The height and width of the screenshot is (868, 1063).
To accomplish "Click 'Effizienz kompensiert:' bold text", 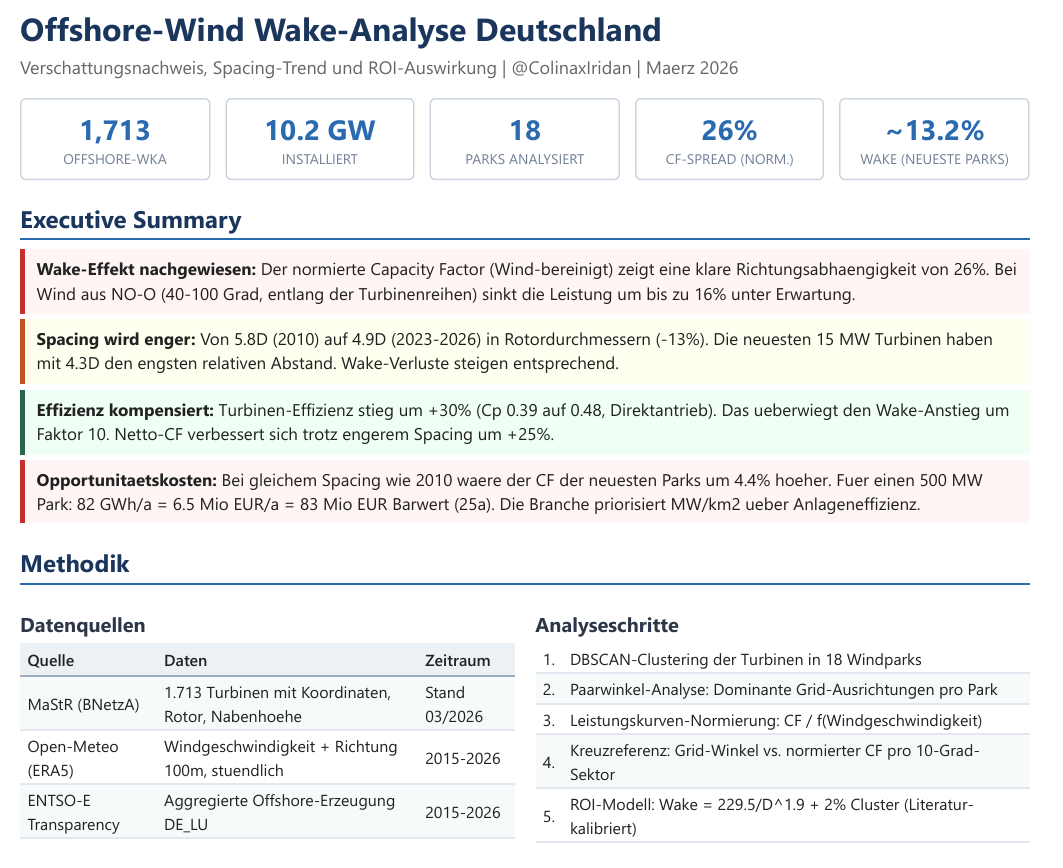I will 125,410.
